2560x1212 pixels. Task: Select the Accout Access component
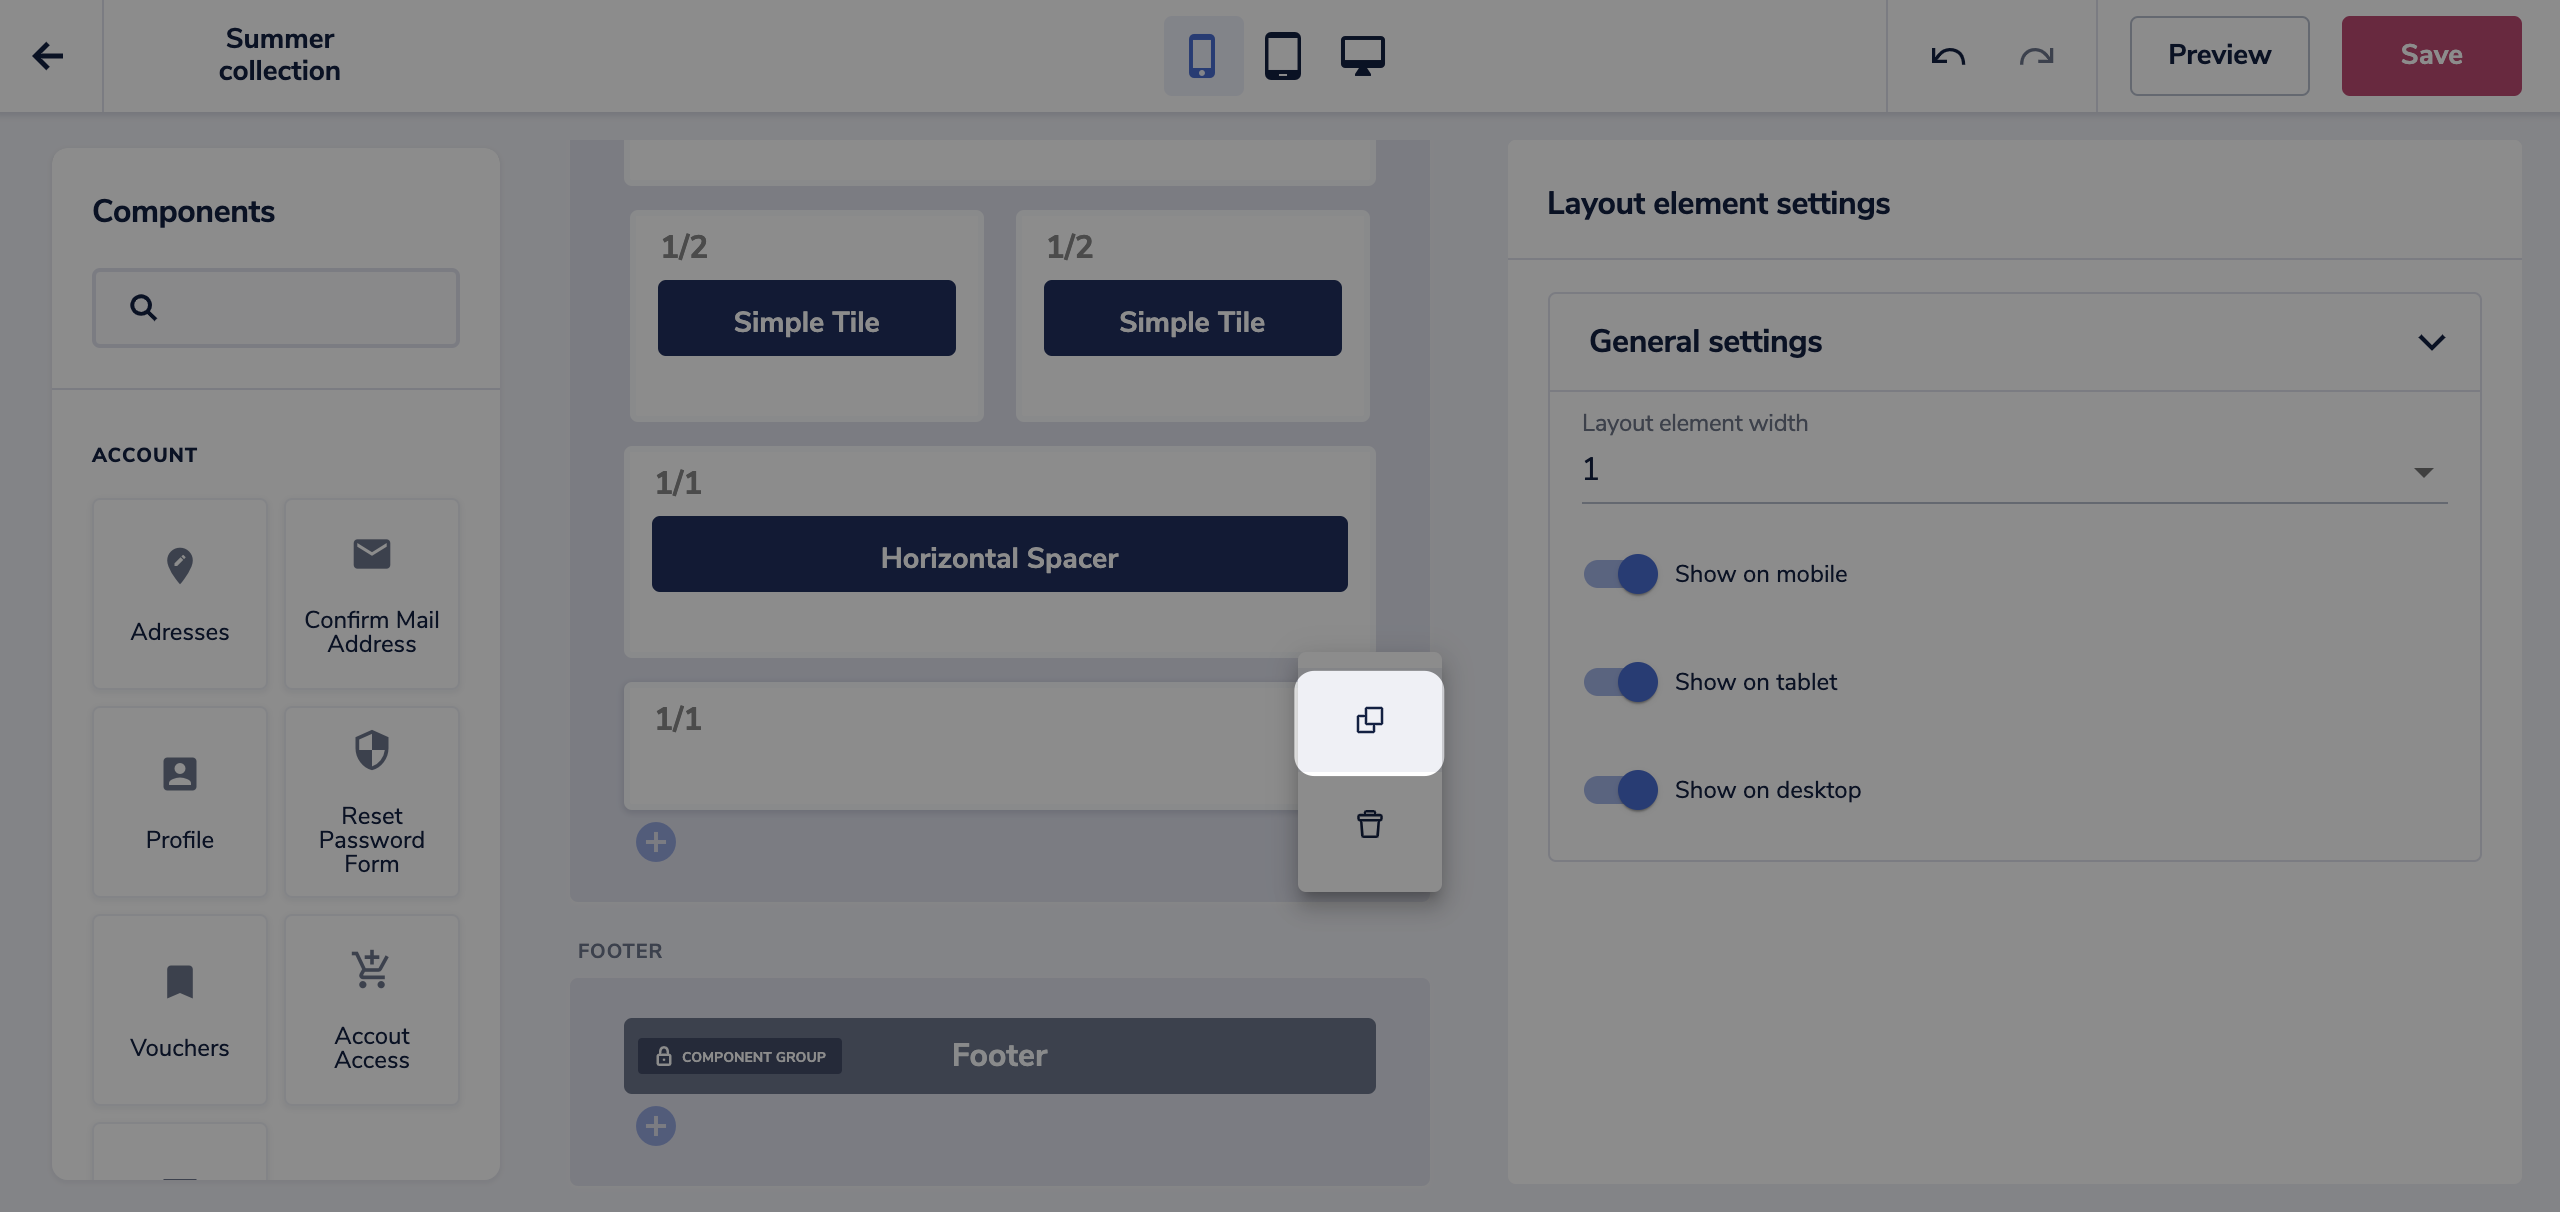372,1010
